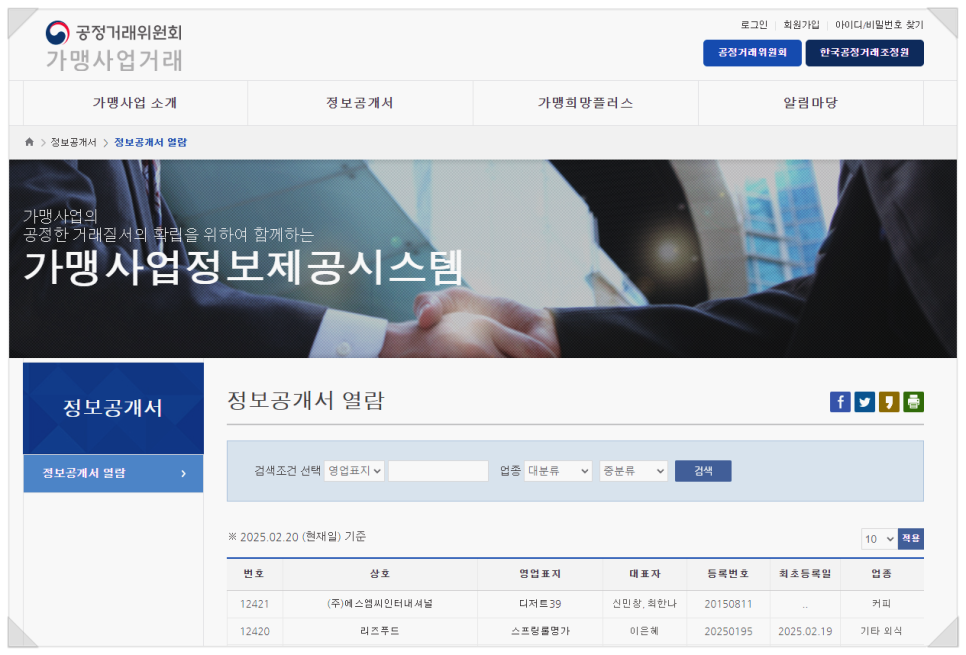
Task: Click 회원가입 link
Action: click(x=801, y=25)
